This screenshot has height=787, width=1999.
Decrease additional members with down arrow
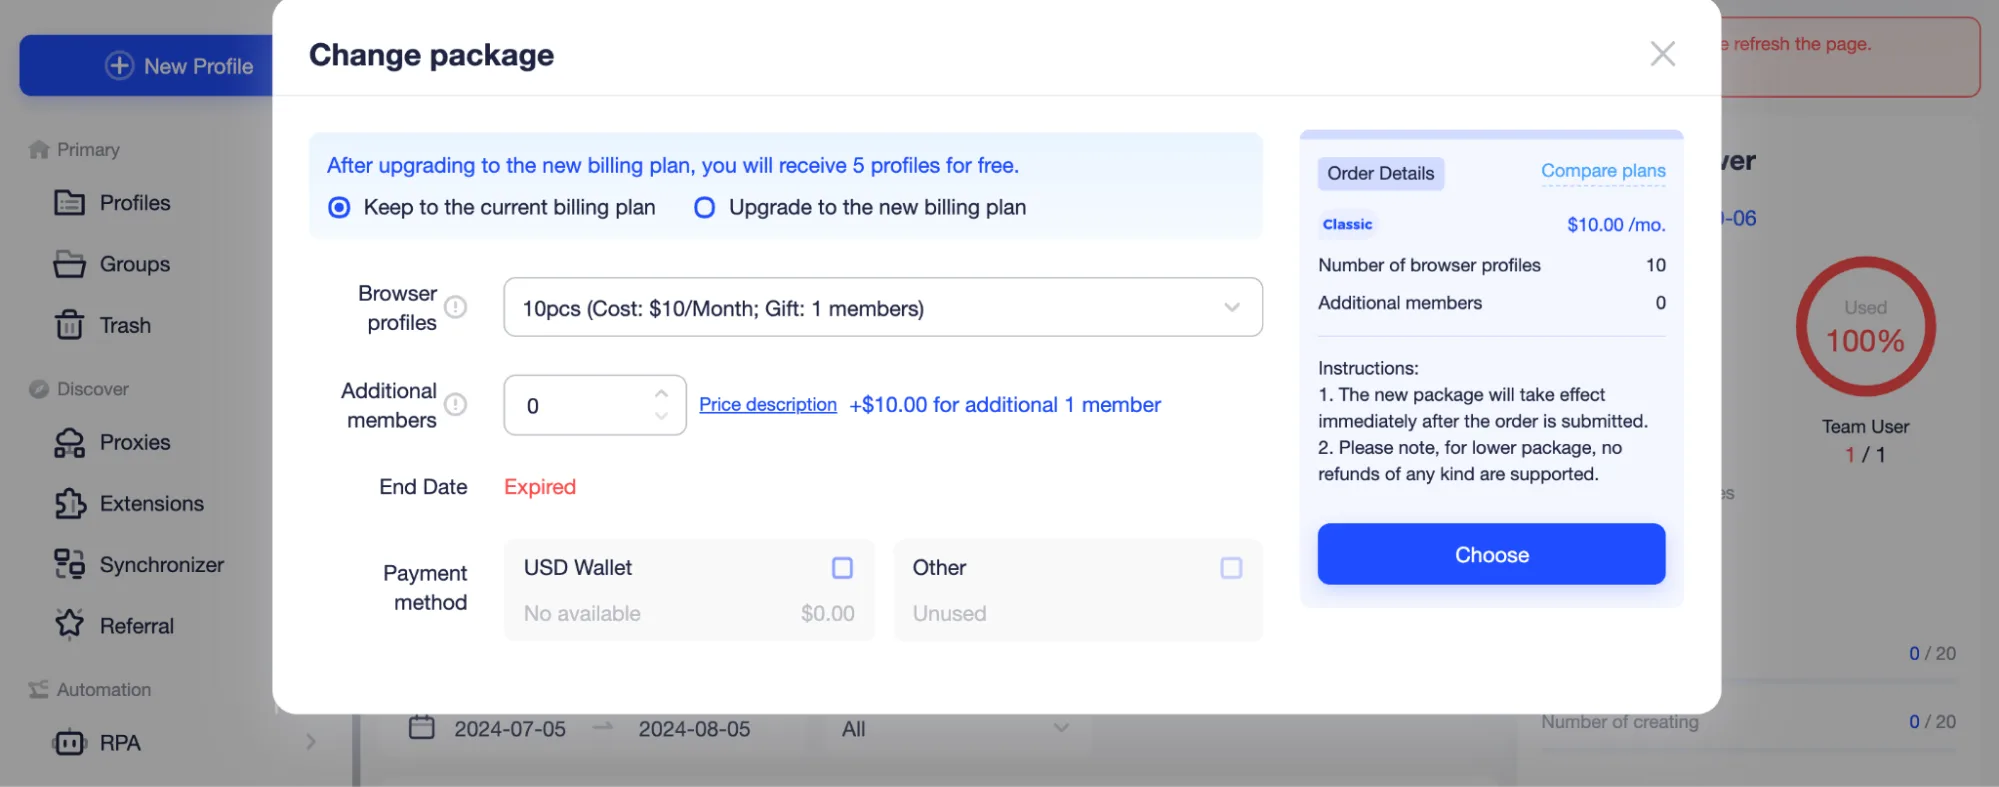click(x=661, y=416)
